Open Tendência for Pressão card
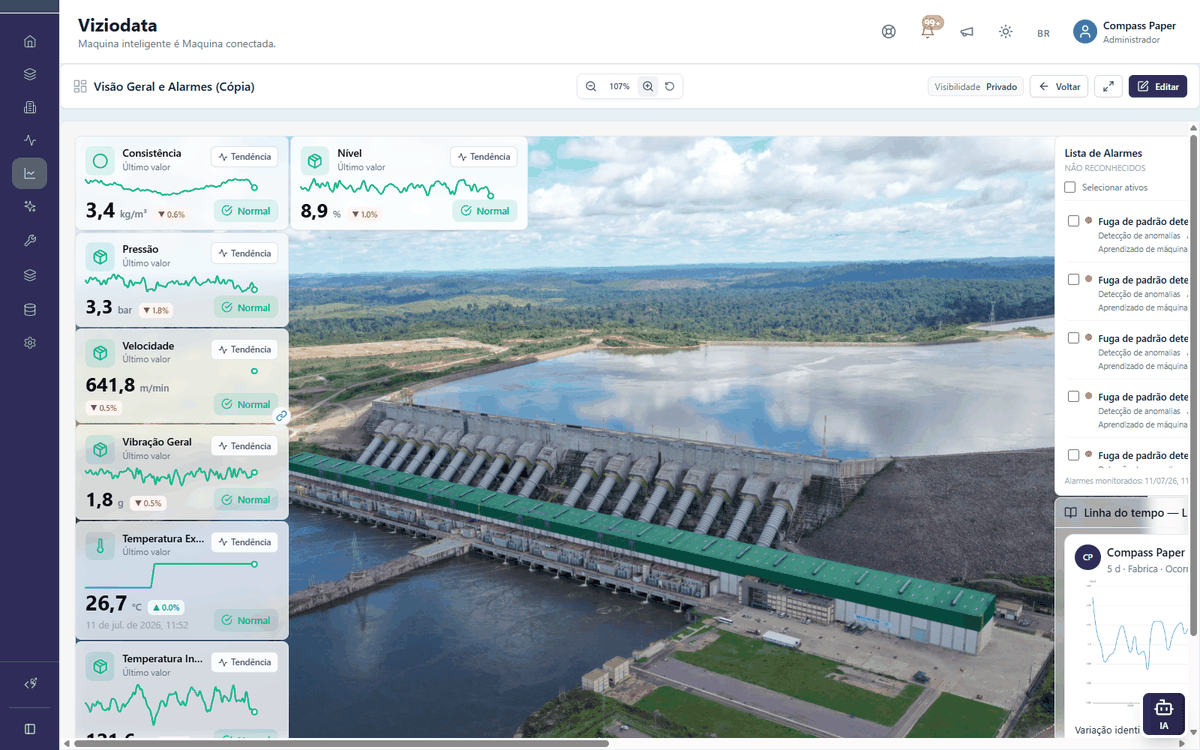The width and height of the screenshot is (1200, 750). pos(245,253)
